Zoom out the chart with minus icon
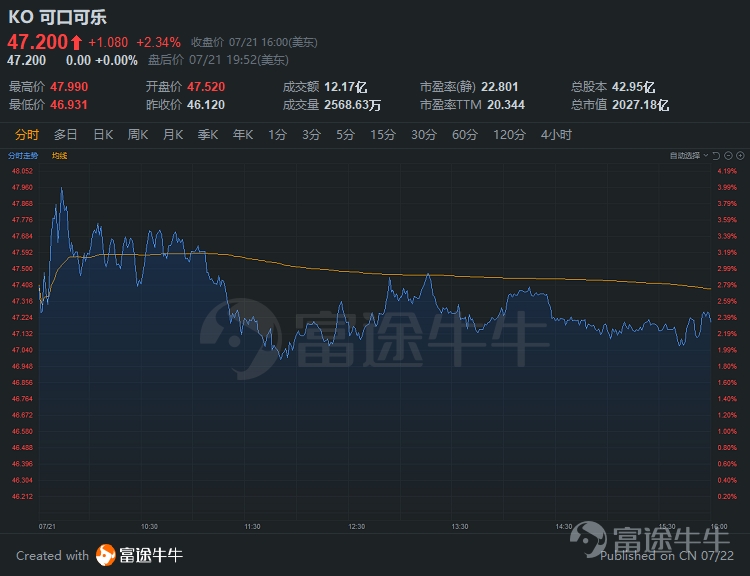The width and height of the screenshot is (750, 576). [x=728, y=155]
